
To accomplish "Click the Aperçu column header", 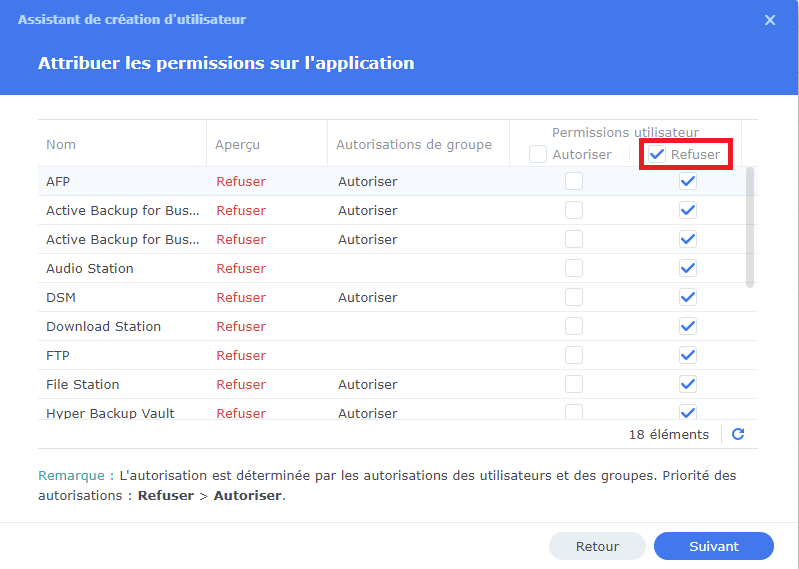I will coord(237,144).
